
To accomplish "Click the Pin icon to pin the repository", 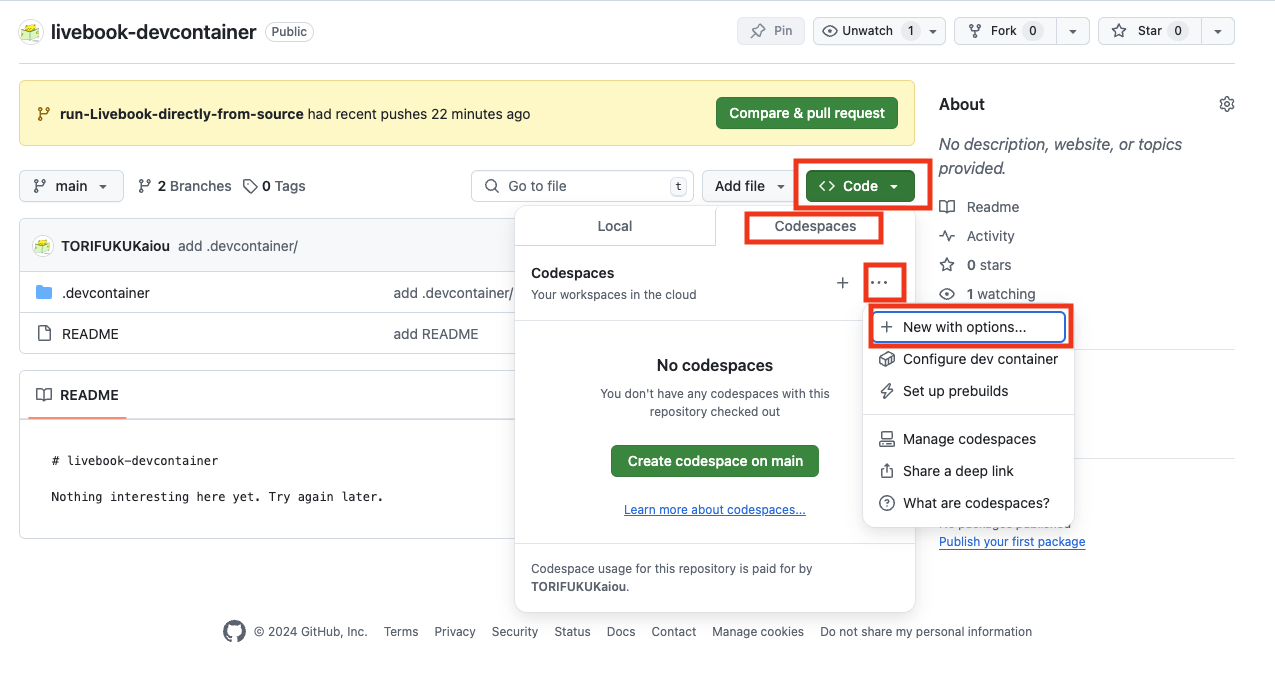I will tap(758, 31).
